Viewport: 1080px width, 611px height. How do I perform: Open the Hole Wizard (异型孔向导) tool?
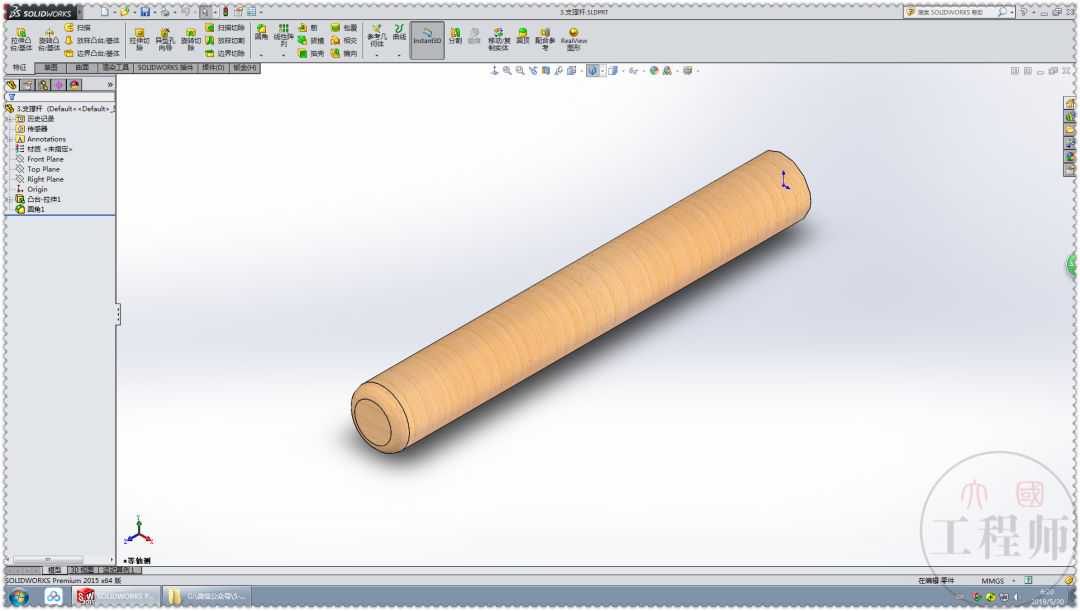tap(164, 38)
